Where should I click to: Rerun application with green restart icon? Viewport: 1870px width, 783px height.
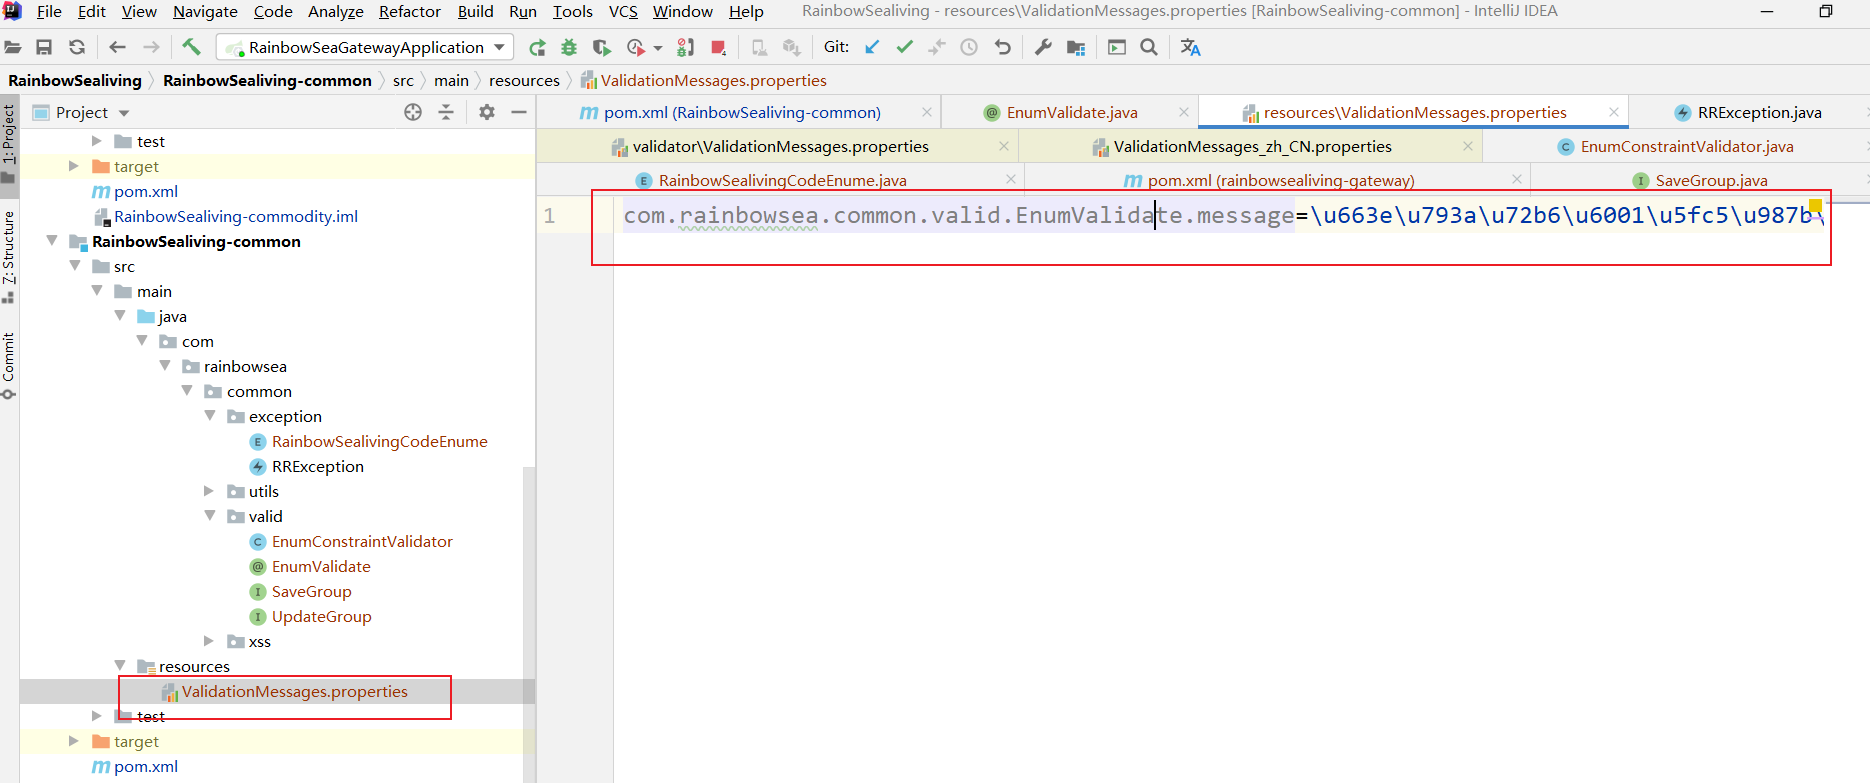tap(537, 47)
